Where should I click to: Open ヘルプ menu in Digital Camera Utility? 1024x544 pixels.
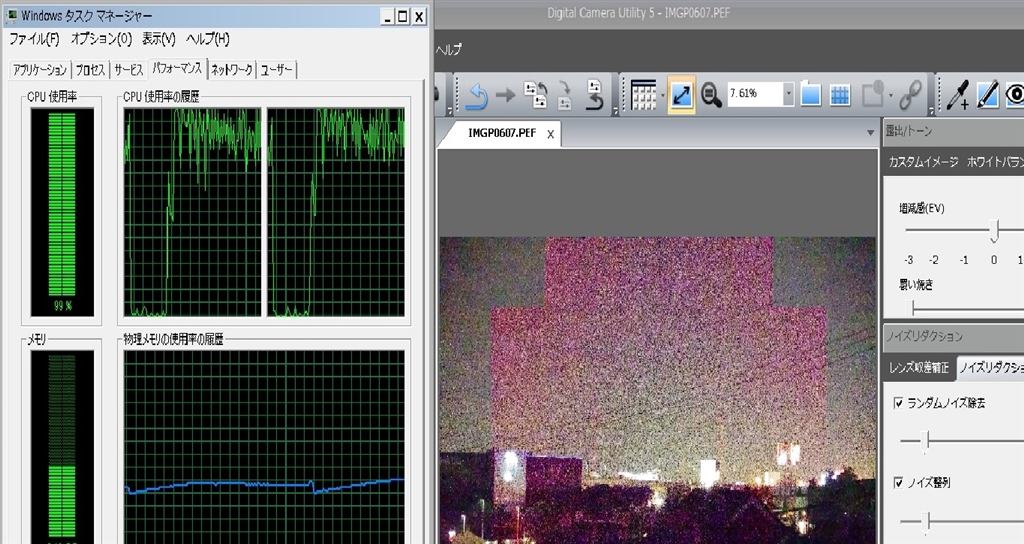[x=449, y=50]
